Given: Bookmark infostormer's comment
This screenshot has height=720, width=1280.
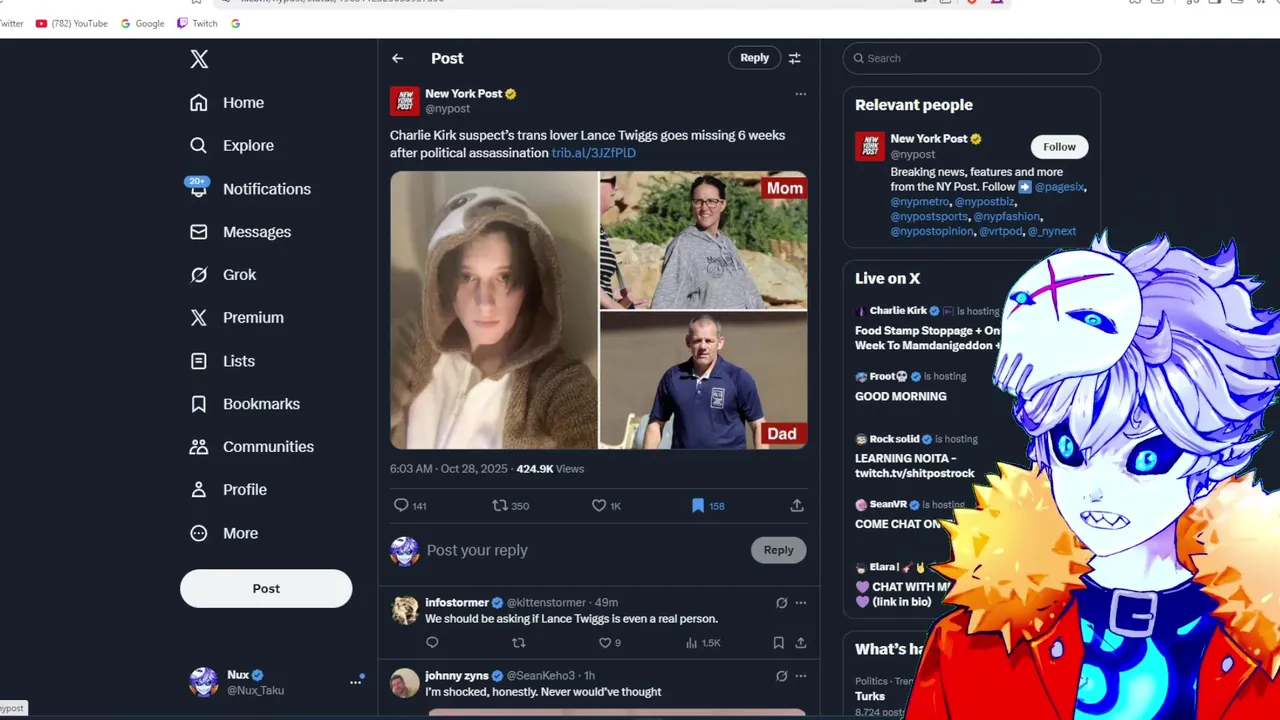Looking at the screenshot, I should pos(778,643).
